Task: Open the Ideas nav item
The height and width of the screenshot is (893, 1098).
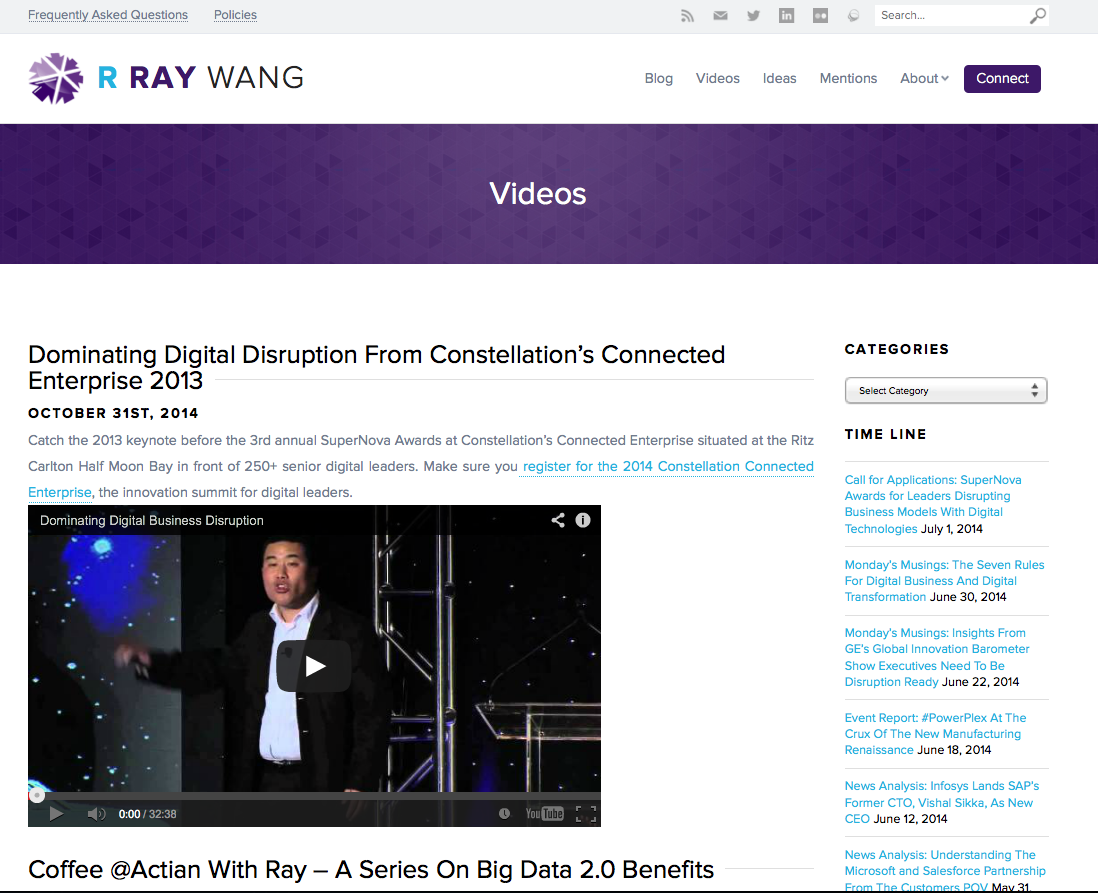Action: (779, 78)
